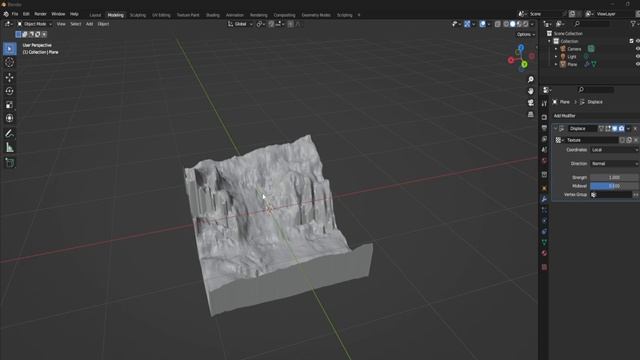Screen dimensions: 640x360
Task: Open the Material properties tab
Action: coord(544,253)
